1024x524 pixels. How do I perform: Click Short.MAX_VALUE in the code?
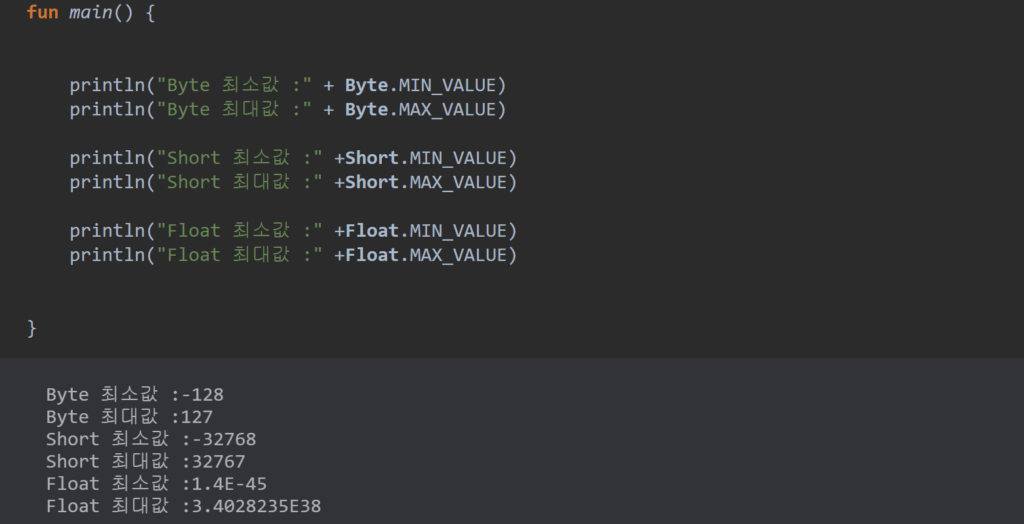click(430, 182)
